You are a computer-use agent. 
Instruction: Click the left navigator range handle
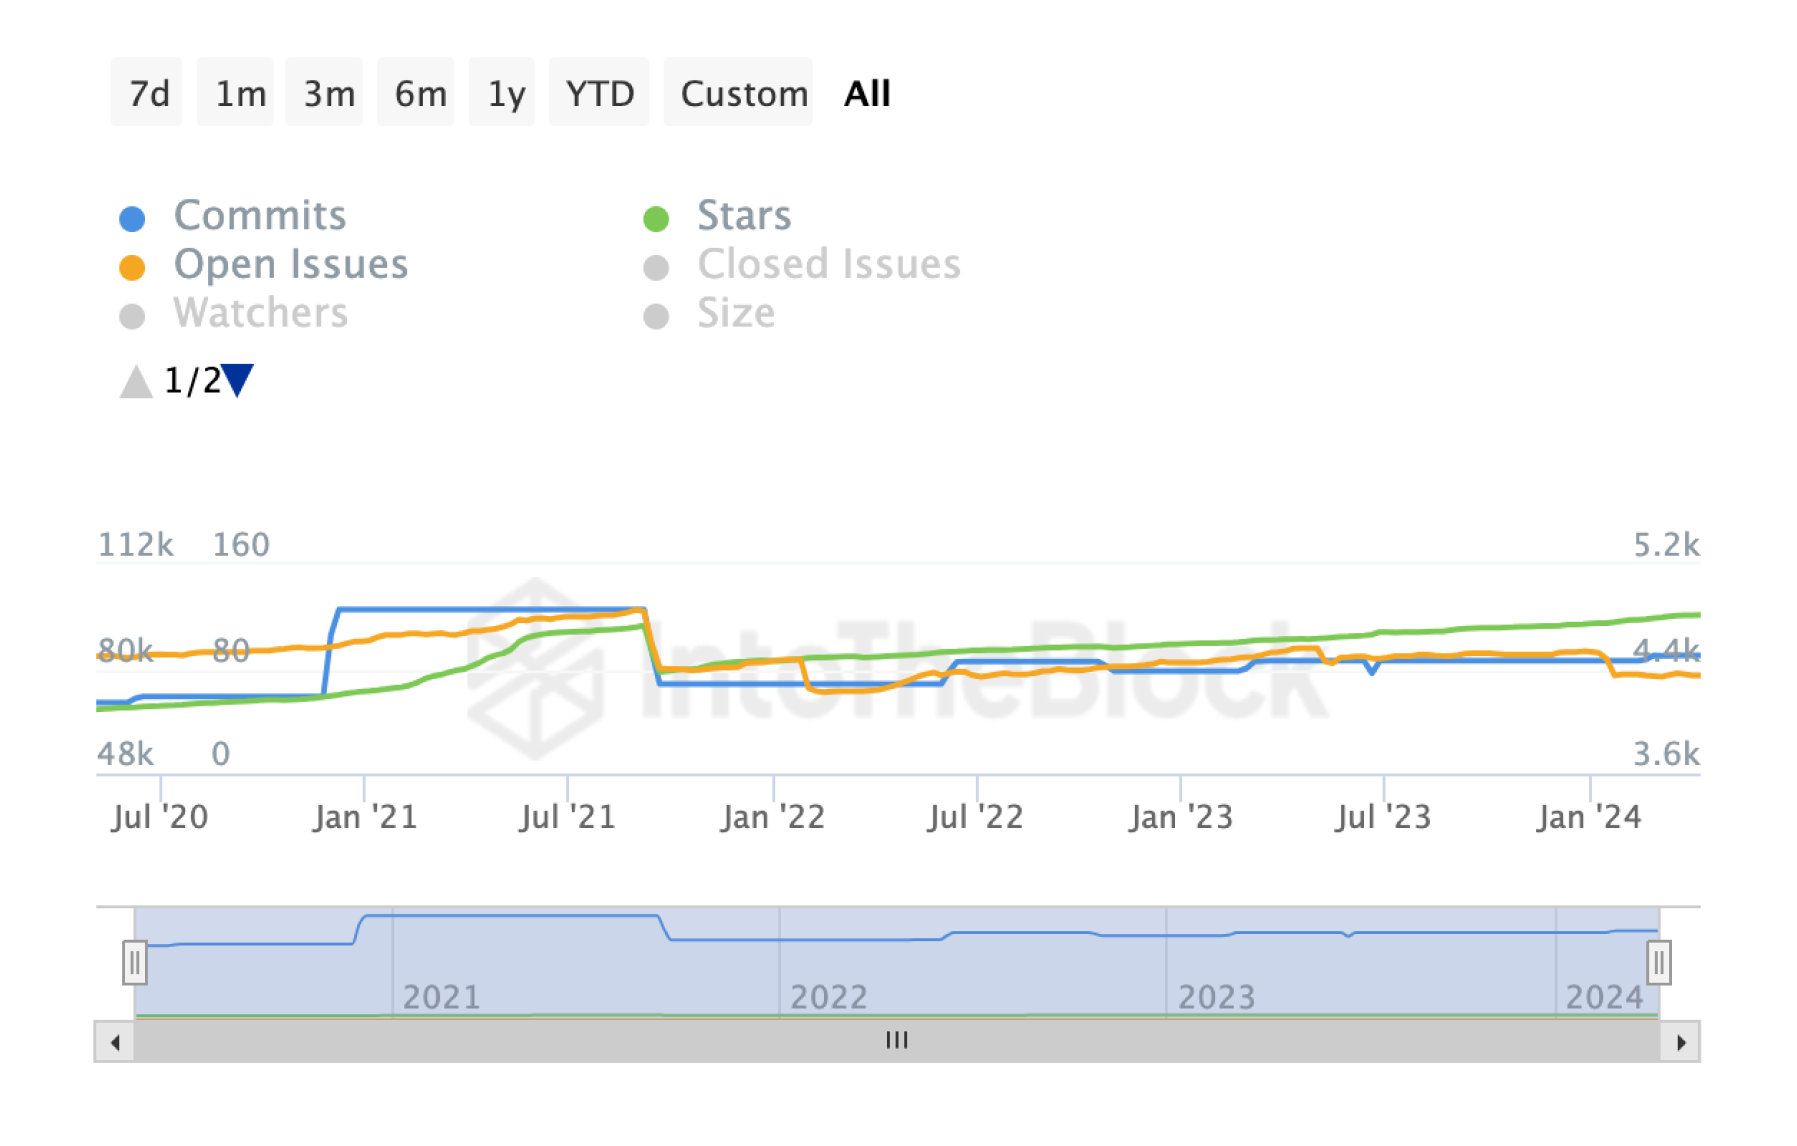(135, 962)
